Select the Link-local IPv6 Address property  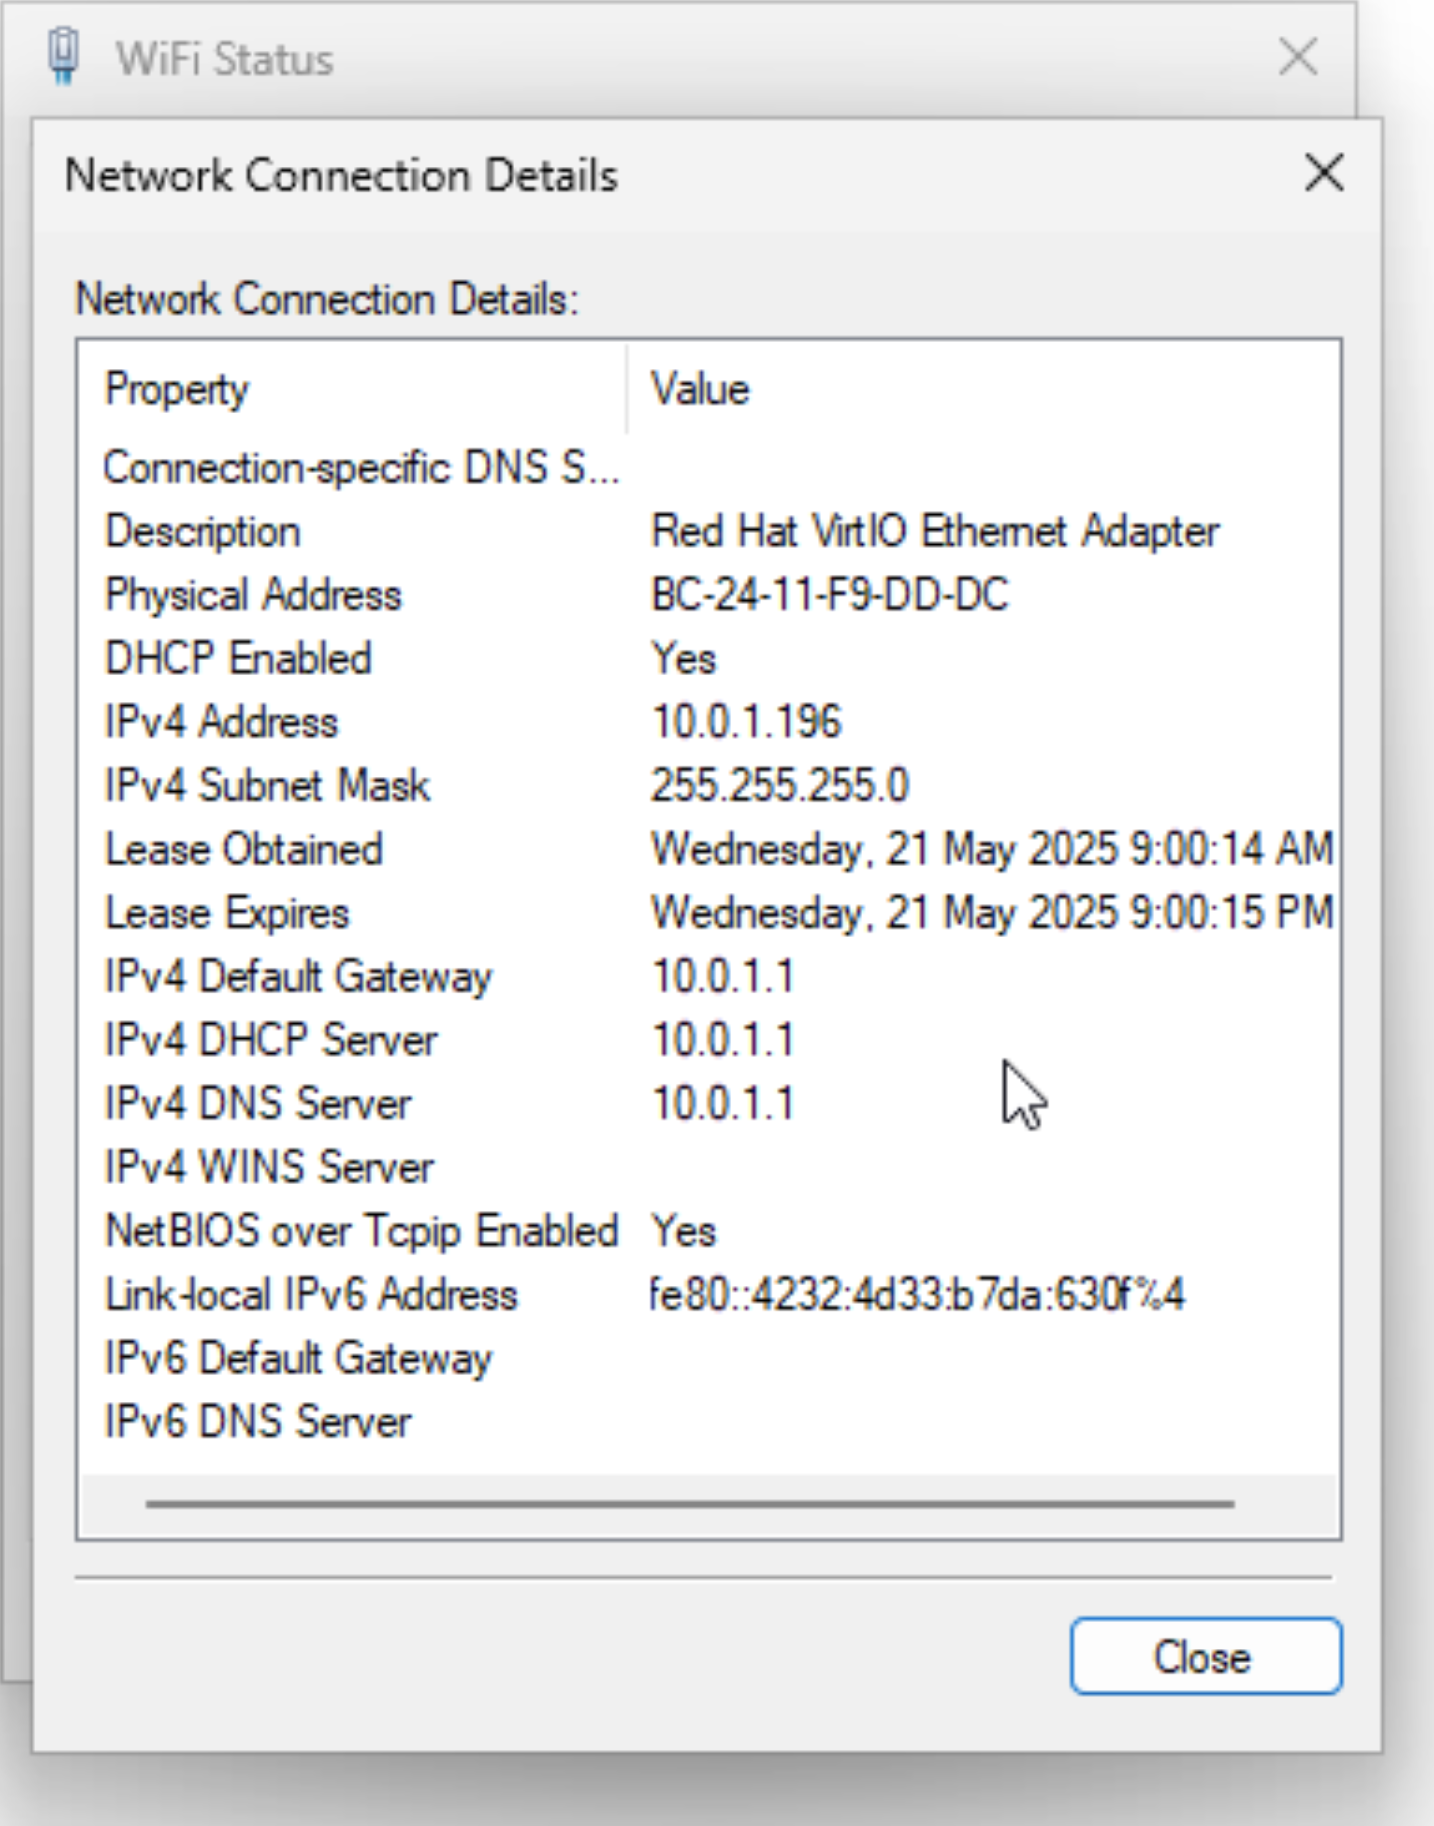[311, 1295]
